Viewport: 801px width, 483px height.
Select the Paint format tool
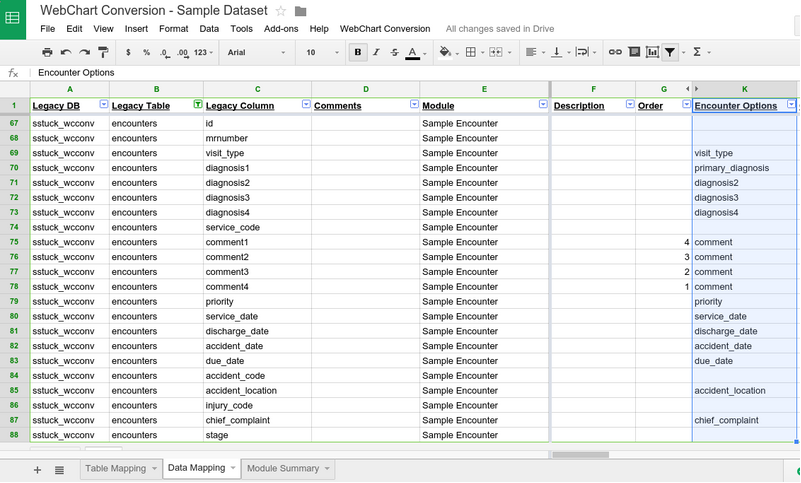105,52
